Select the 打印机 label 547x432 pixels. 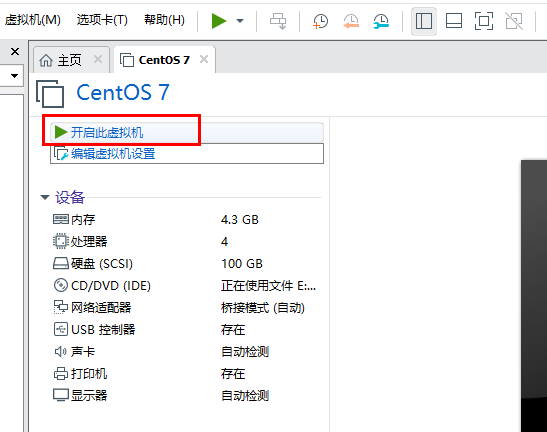point(89,373)
